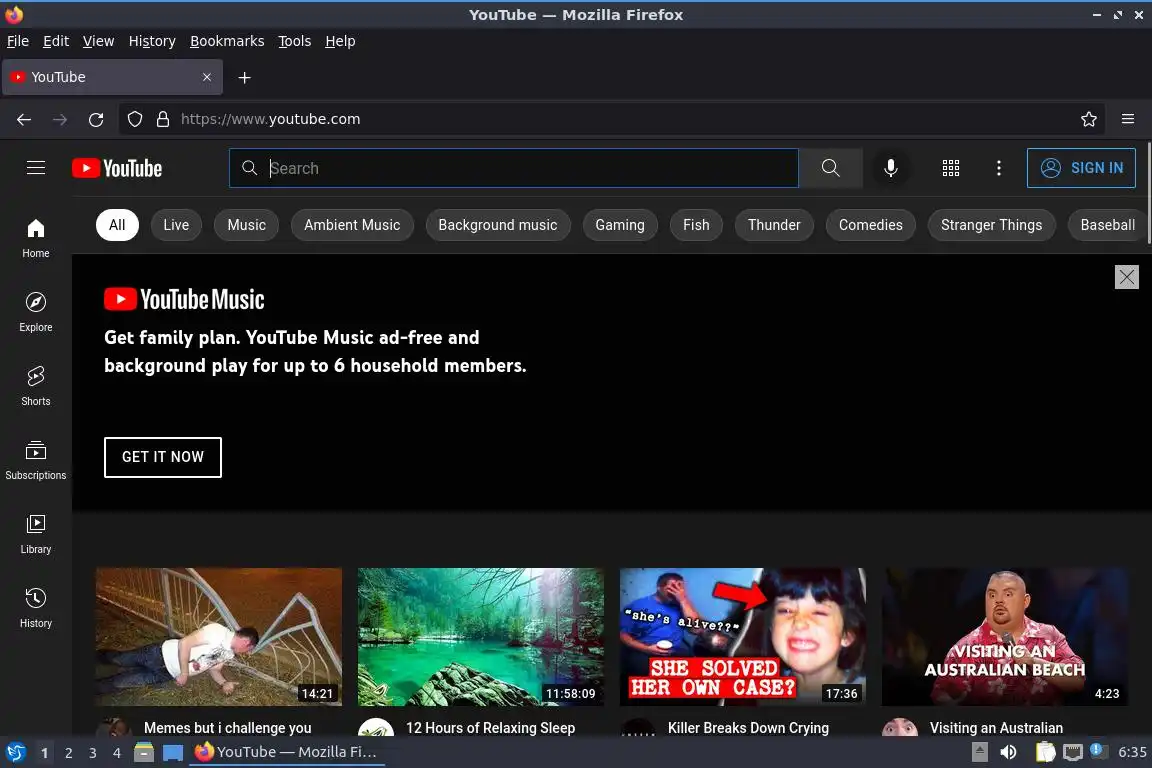Open the memes video thumbnail 14:21
The image size is (1152, 768).
click(218, 636)
